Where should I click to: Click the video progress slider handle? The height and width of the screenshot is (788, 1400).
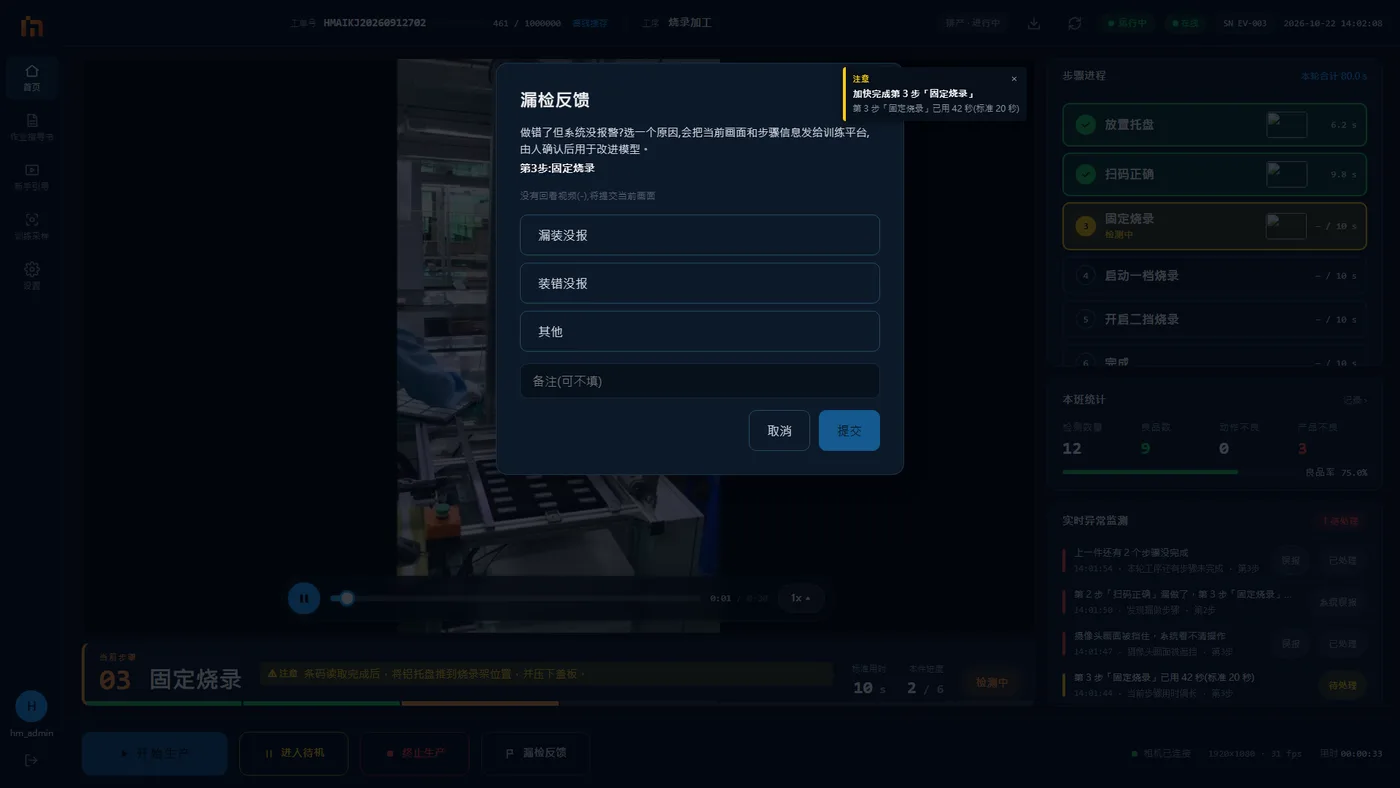[x=347, y=598]
